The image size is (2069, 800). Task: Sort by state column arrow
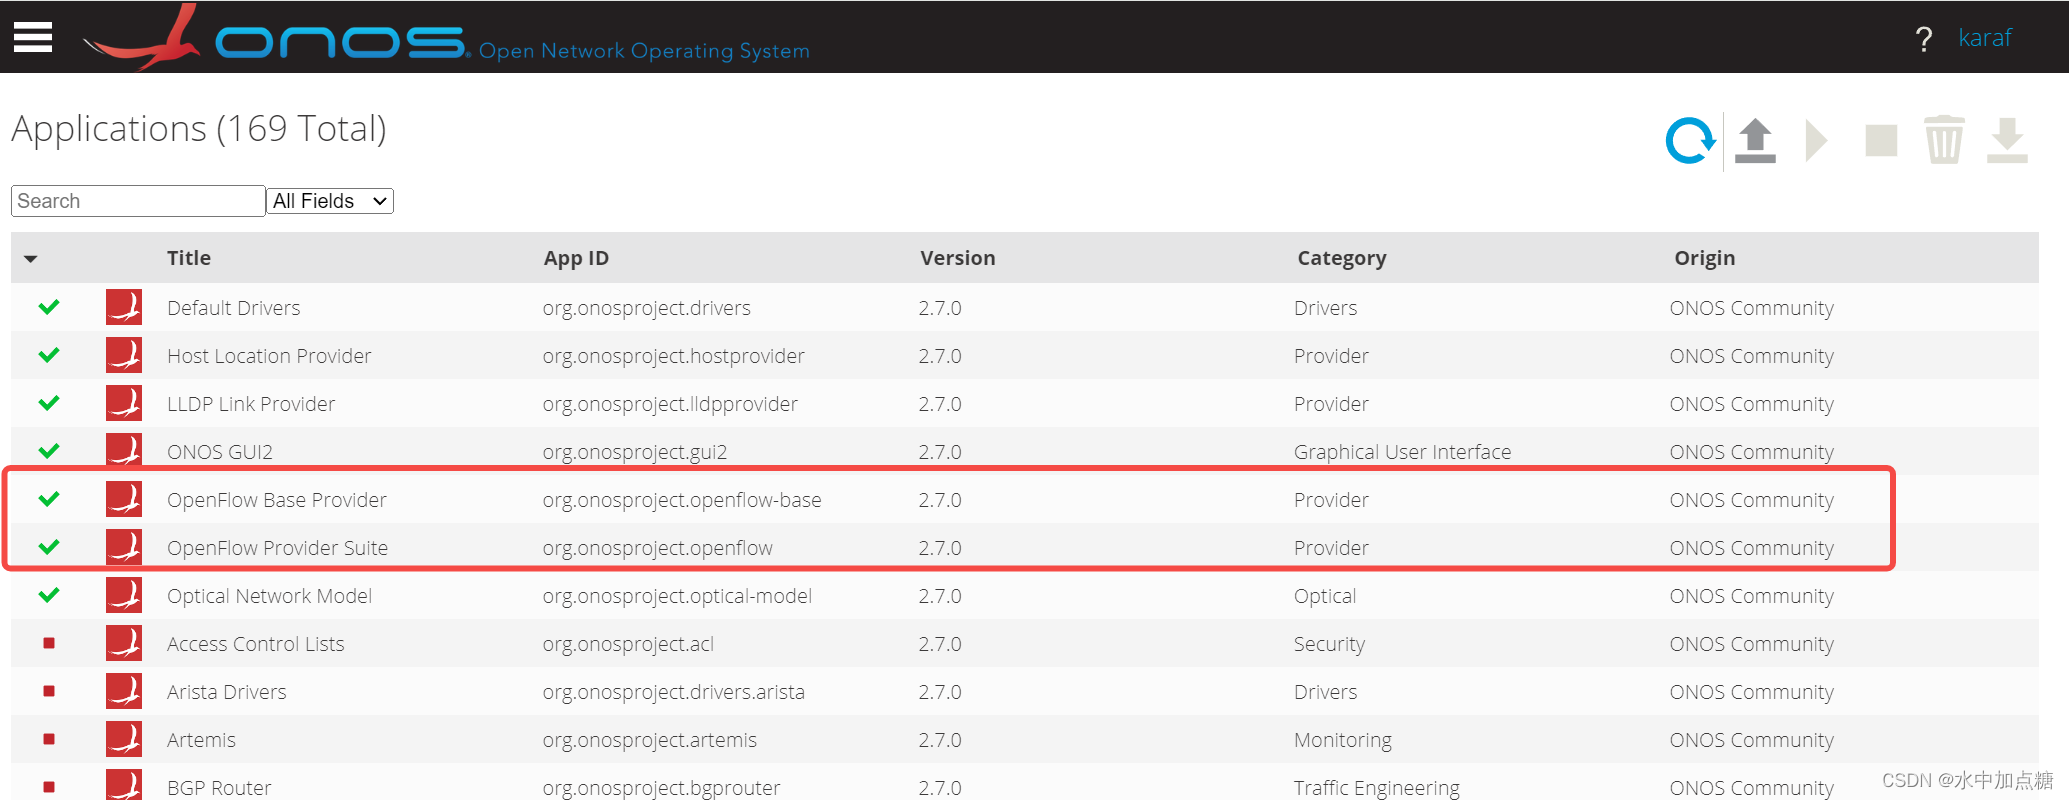click(x=31, y=259)
